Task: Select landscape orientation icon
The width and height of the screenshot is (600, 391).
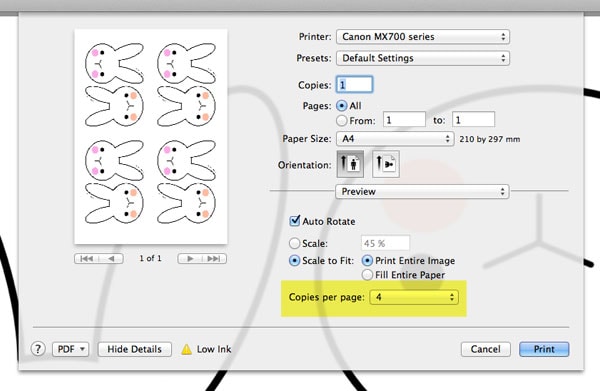Action: coord(386,164)
